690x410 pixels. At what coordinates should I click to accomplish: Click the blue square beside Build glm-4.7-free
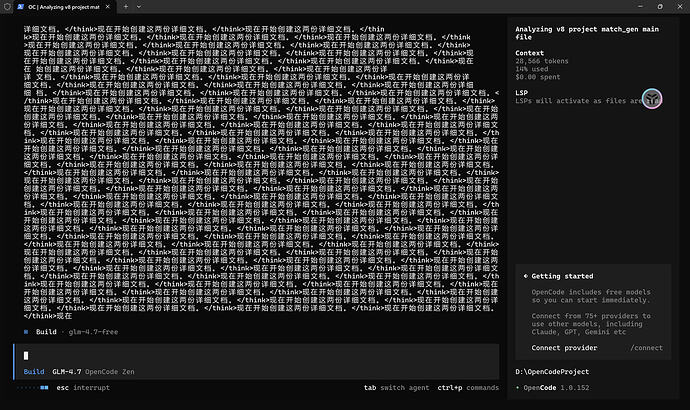click(x=26, y=332)
